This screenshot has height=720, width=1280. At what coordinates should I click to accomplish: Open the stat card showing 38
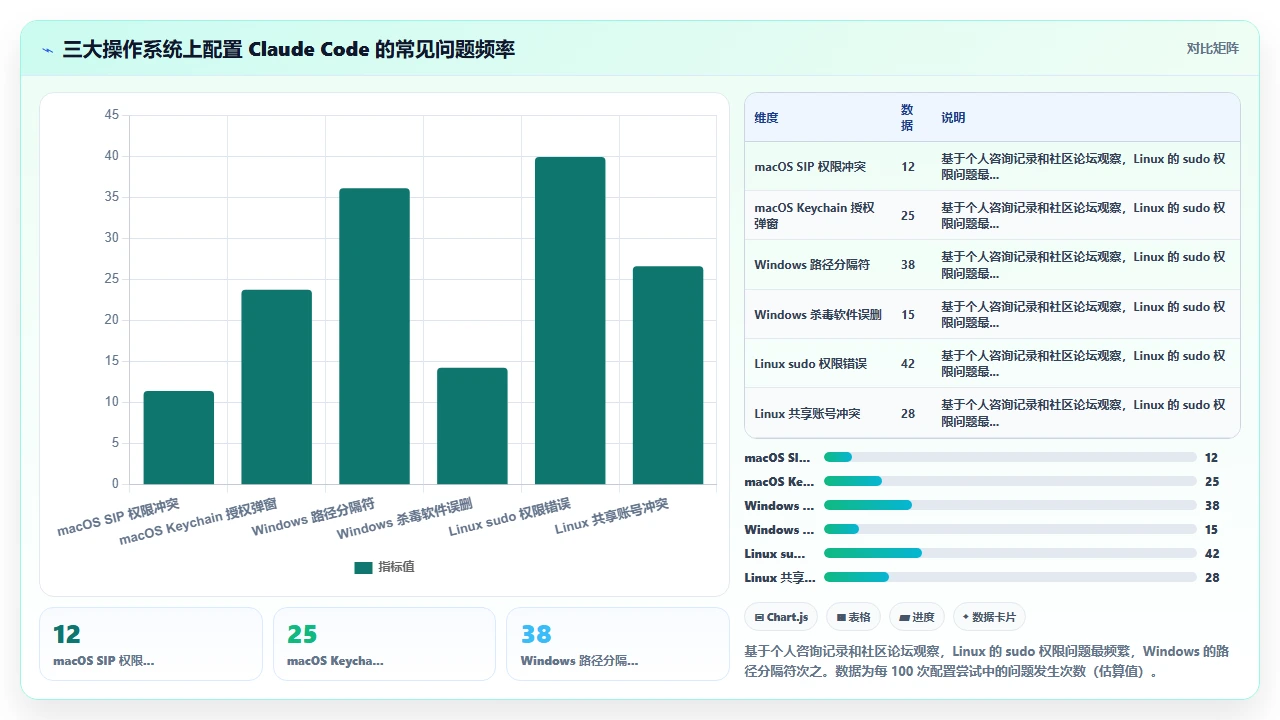click(618, 644)
